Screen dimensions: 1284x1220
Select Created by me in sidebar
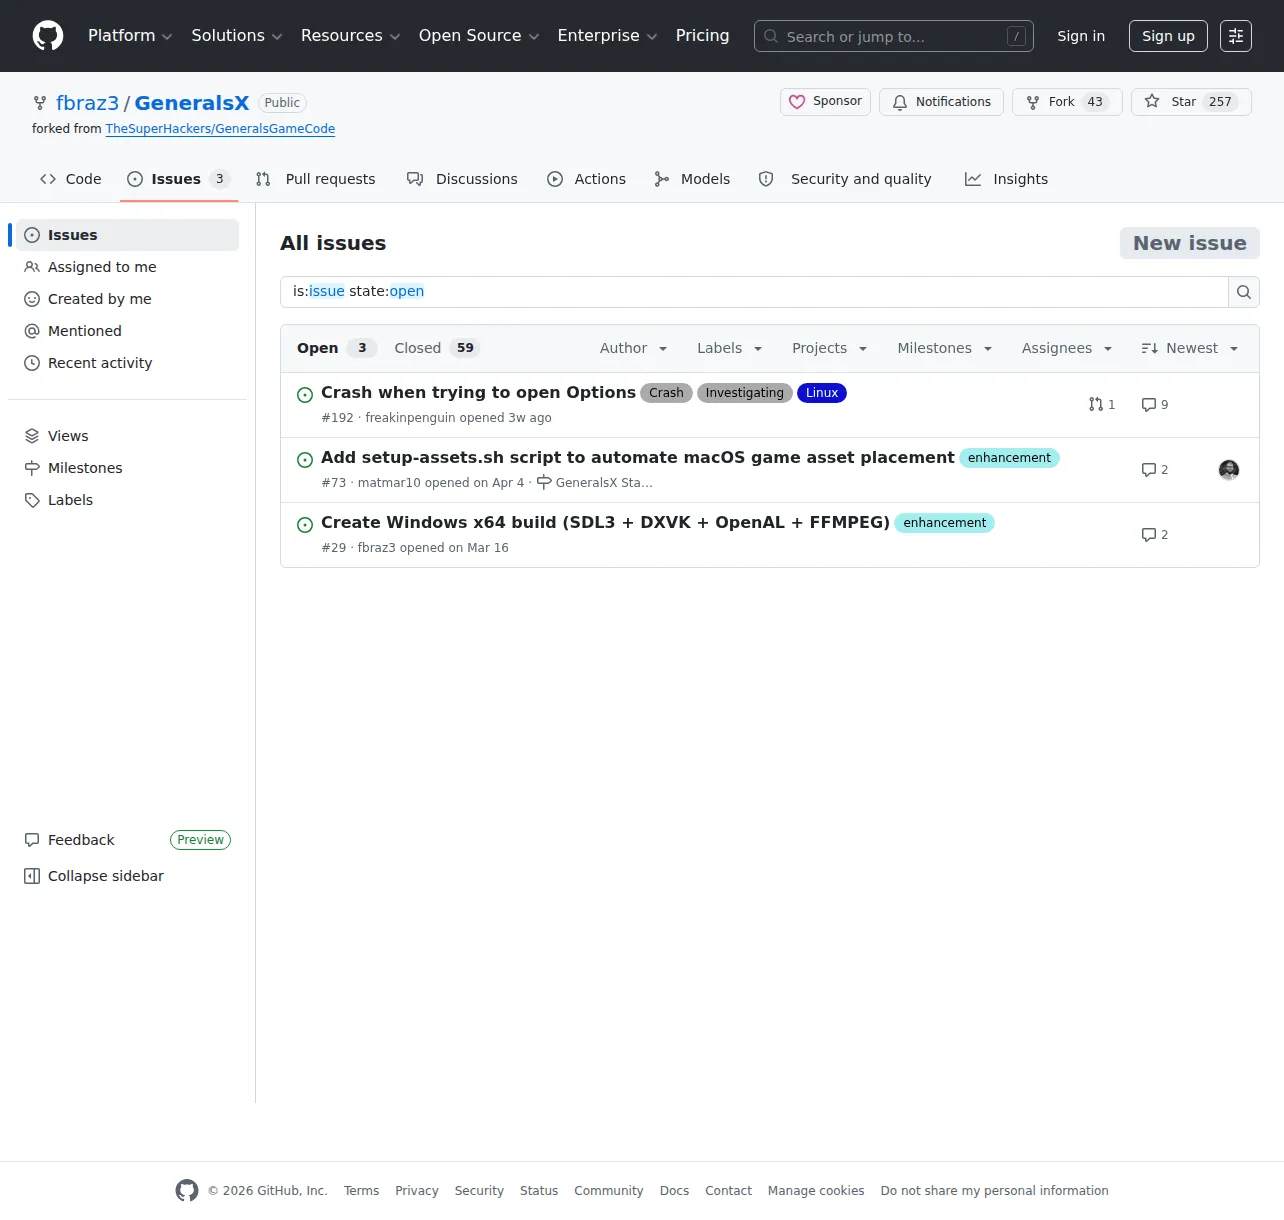pyautogui.click(x=127, y=299)
